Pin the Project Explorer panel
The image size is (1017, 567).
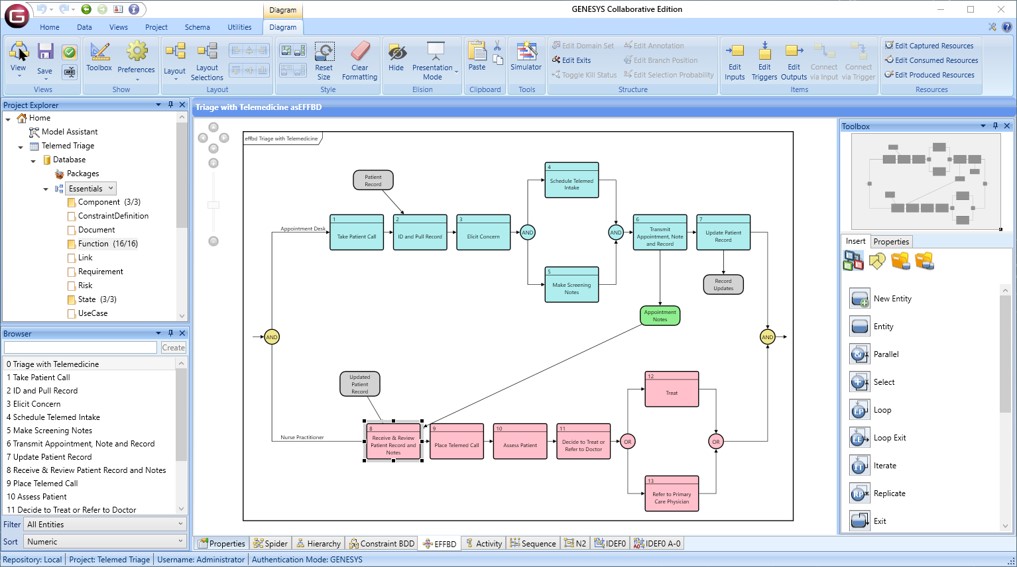(x=170, y=105)
